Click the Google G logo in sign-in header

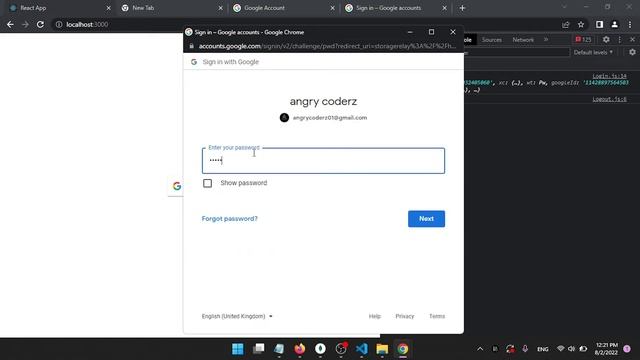click(x=194, y=62)
